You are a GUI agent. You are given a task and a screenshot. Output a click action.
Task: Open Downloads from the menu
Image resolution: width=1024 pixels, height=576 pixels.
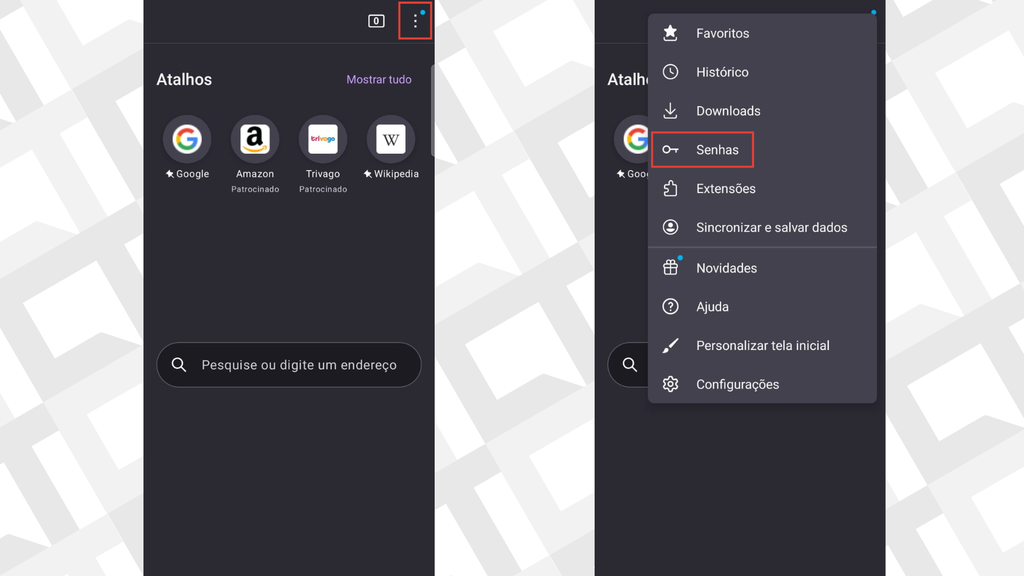(728, 110)
